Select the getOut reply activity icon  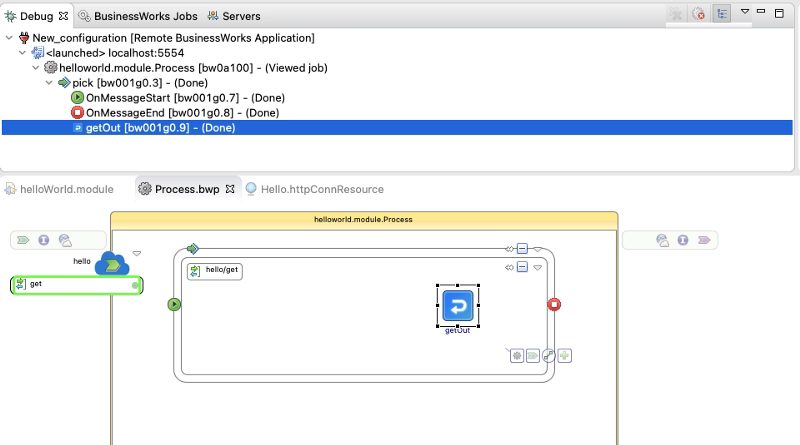tap(458, 306)
